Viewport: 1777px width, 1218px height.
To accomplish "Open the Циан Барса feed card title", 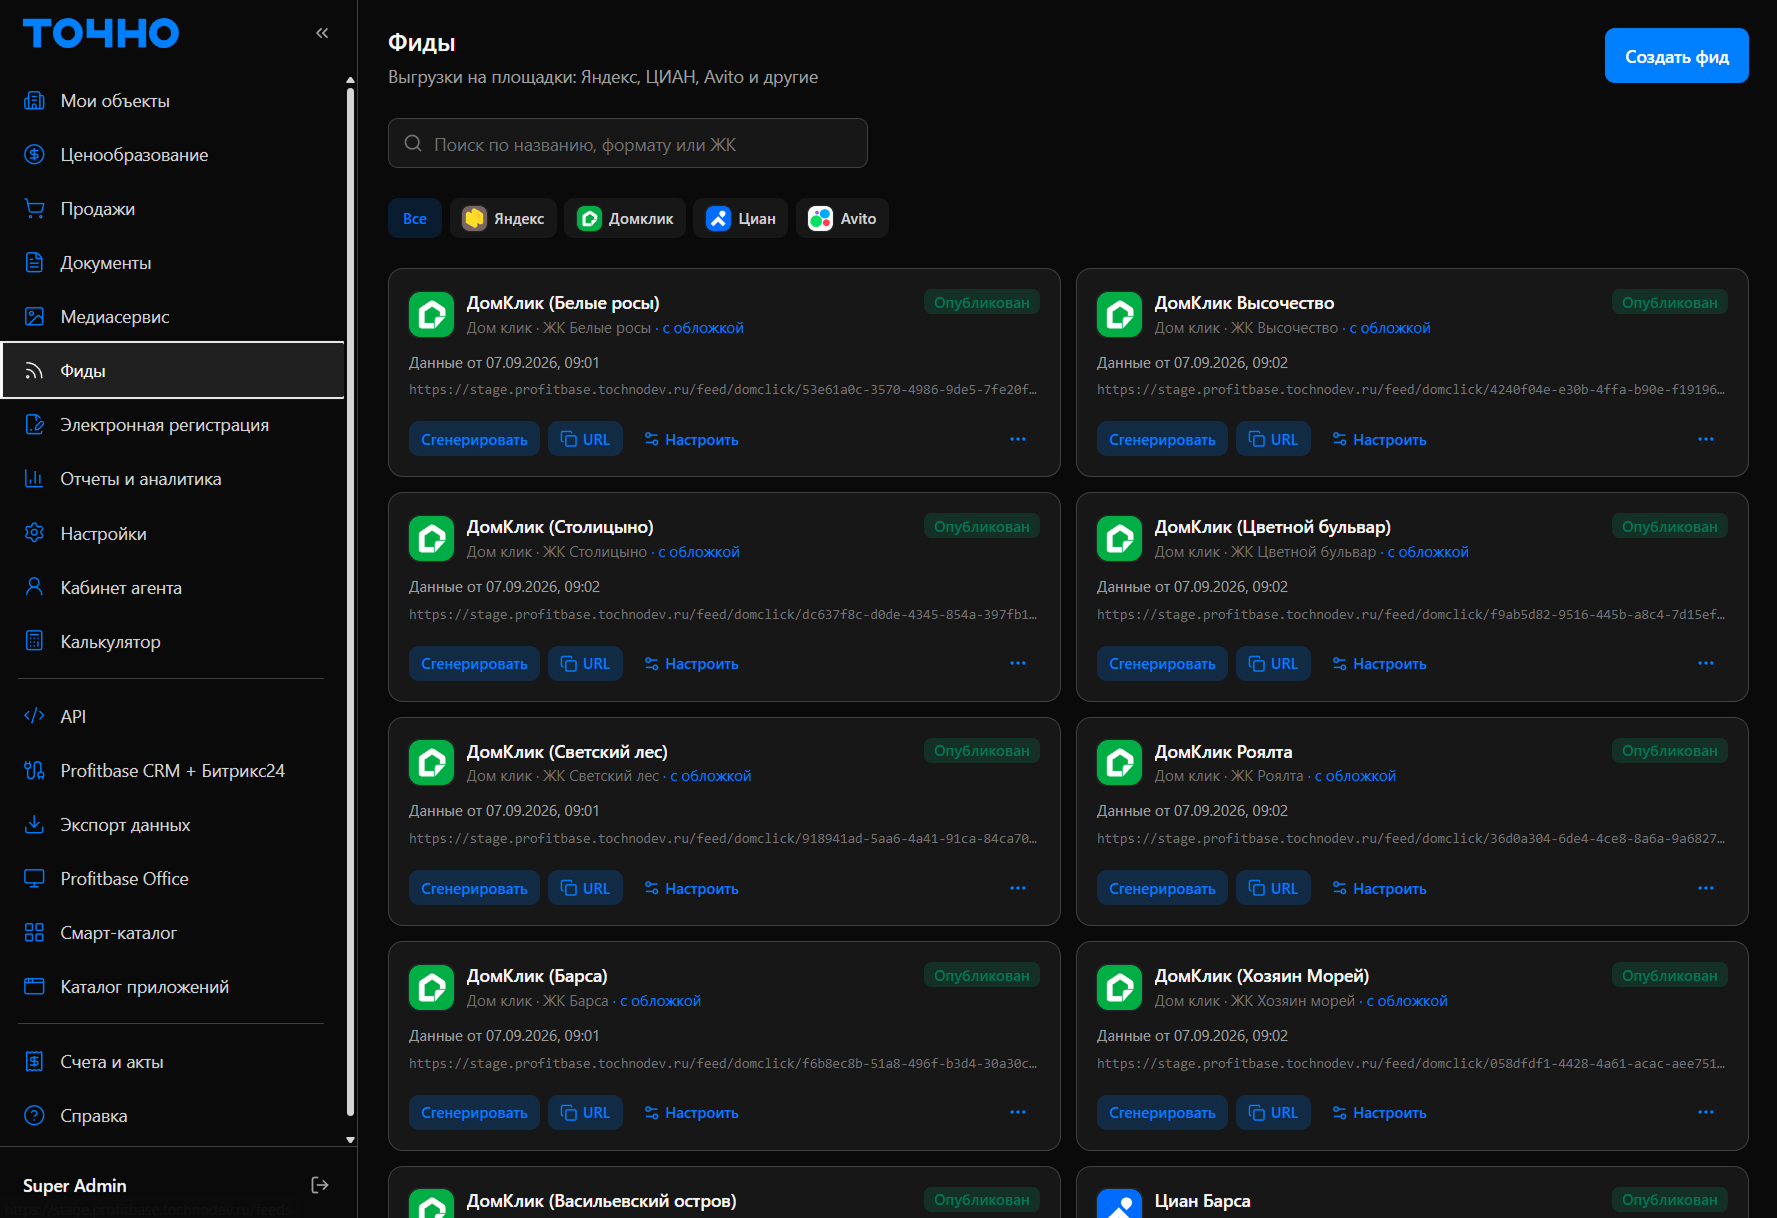I will click(1202, 1201).
